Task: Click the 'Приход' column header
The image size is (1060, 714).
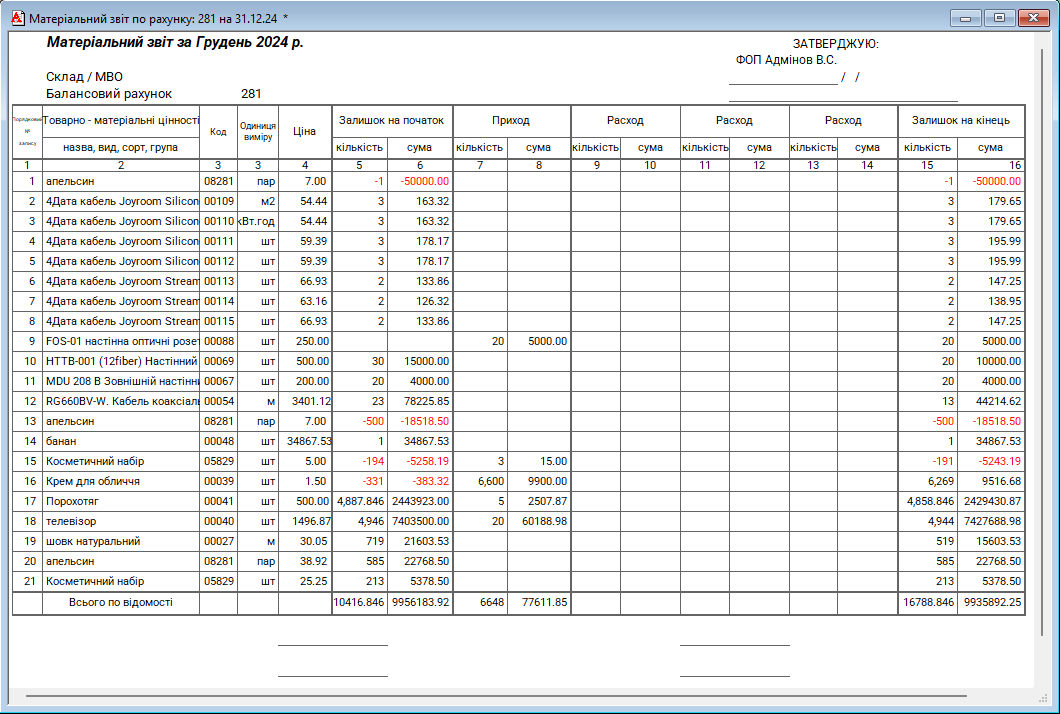Action: (x=511, y=120)
